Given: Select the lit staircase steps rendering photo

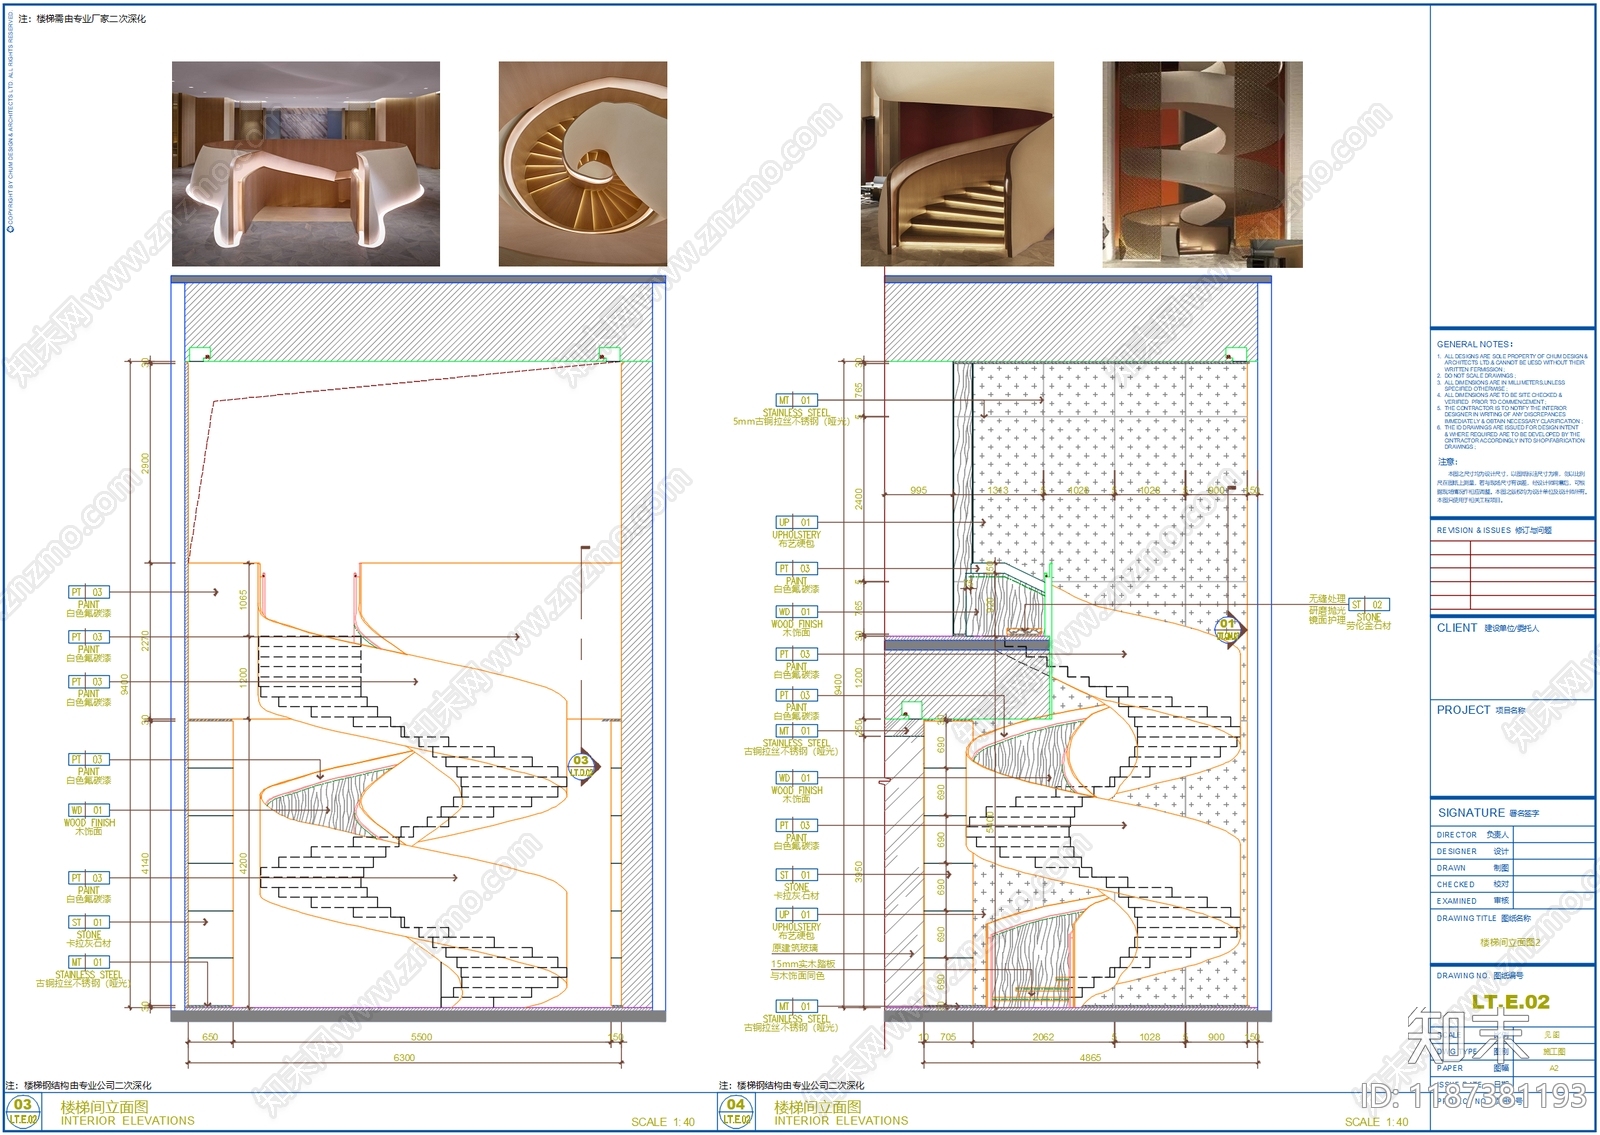Looking at the screenshot, I should (x=957, y=164).
